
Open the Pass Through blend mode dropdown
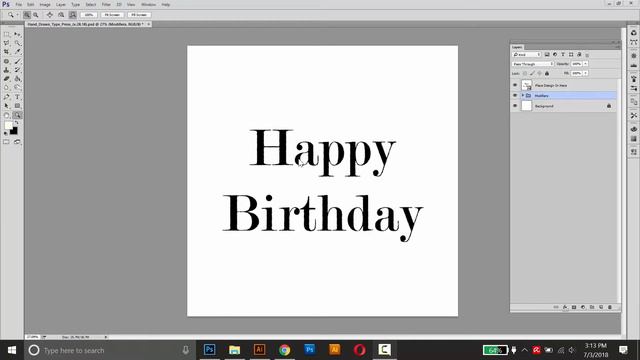pyautogui.click(x=533, y=64)
